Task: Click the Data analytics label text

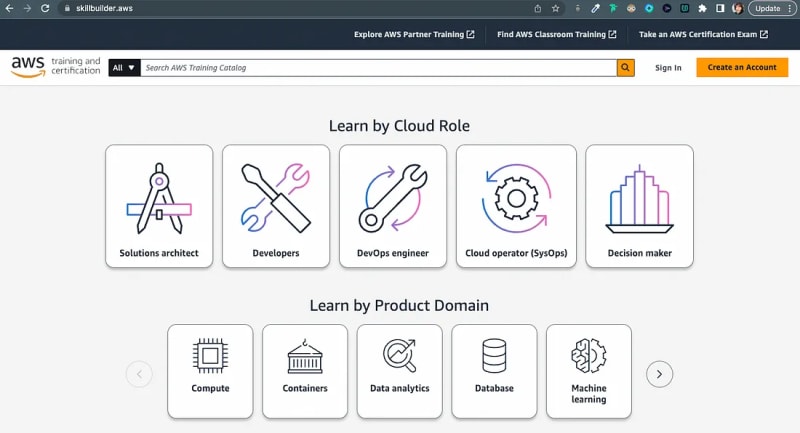Action: (x=399, y=388)
